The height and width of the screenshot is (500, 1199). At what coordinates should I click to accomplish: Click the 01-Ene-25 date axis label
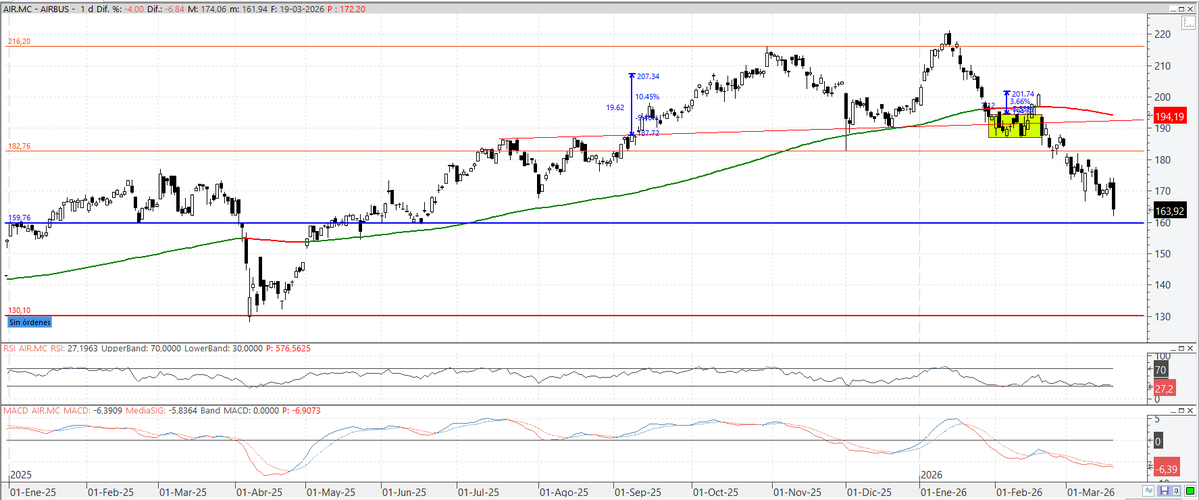(x=31, y=492)
